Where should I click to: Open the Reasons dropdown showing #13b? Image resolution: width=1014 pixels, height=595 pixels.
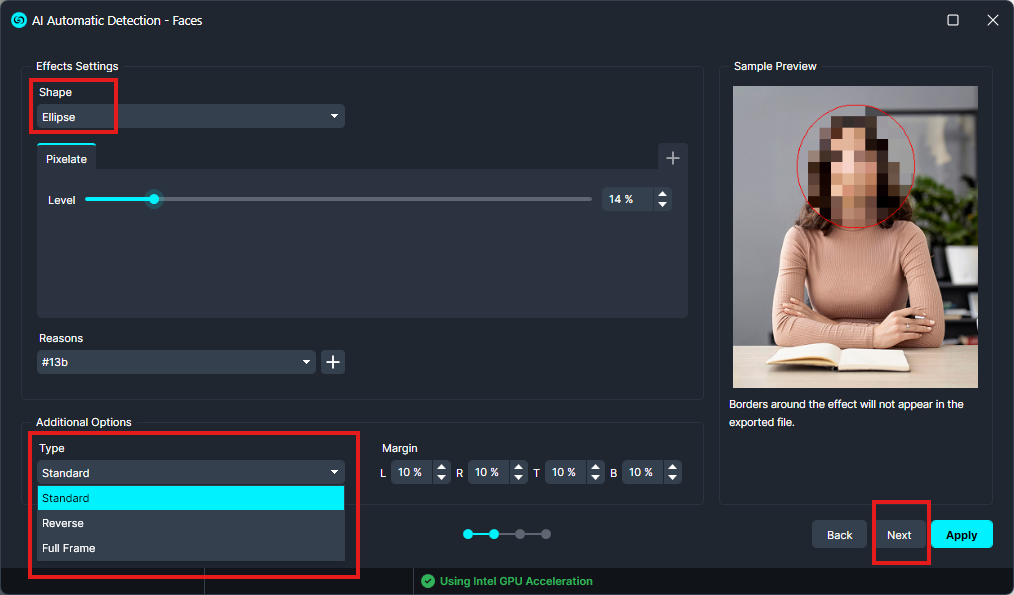(x=176, y=362)
